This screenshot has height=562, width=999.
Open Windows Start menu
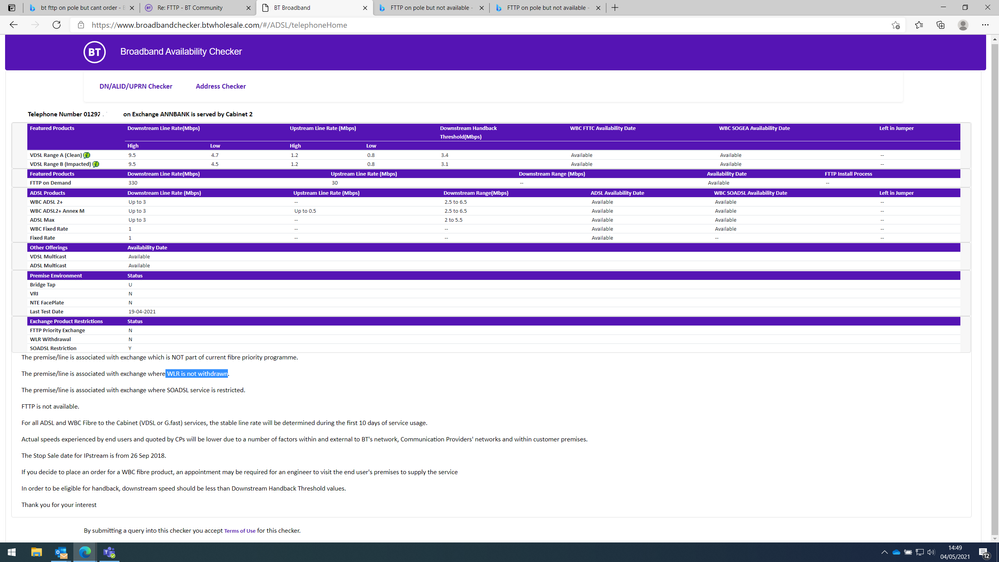[x=12, y=552]
